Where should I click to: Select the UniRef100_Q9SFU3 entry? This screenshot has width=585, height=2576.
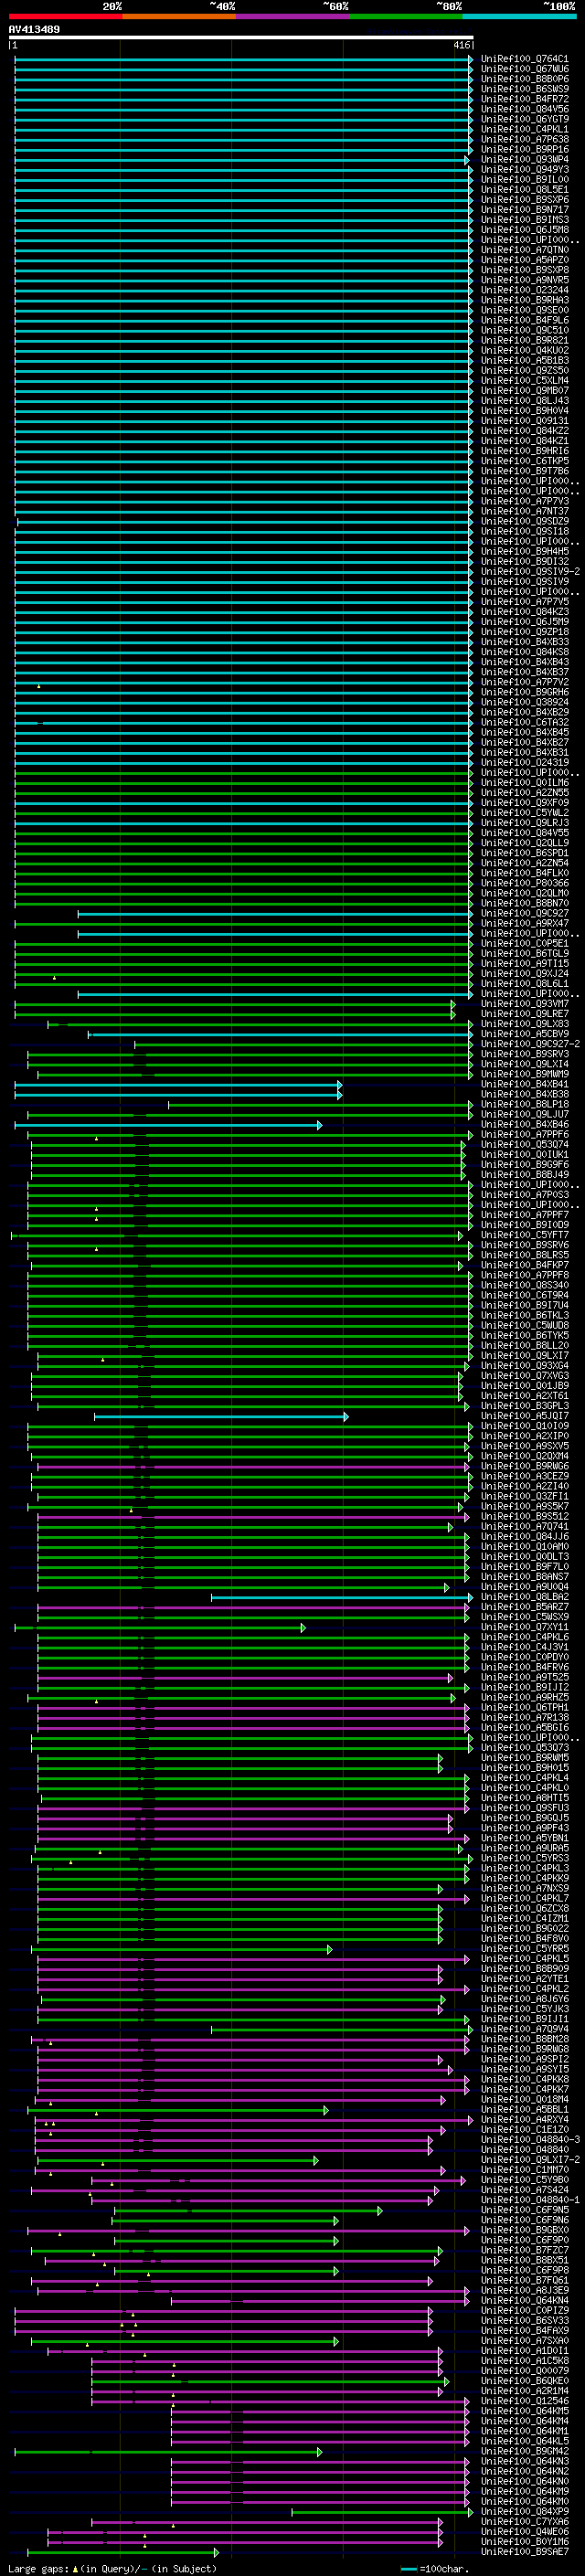[x=524, y=1808]
